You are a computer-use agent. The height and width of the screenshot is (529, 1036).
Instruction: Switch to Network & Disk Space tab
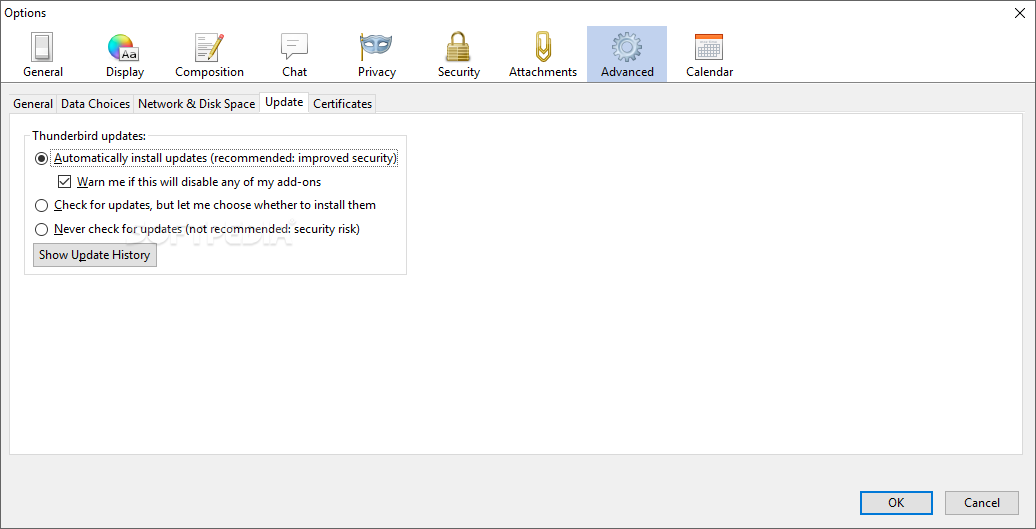(x=197, y=104)
